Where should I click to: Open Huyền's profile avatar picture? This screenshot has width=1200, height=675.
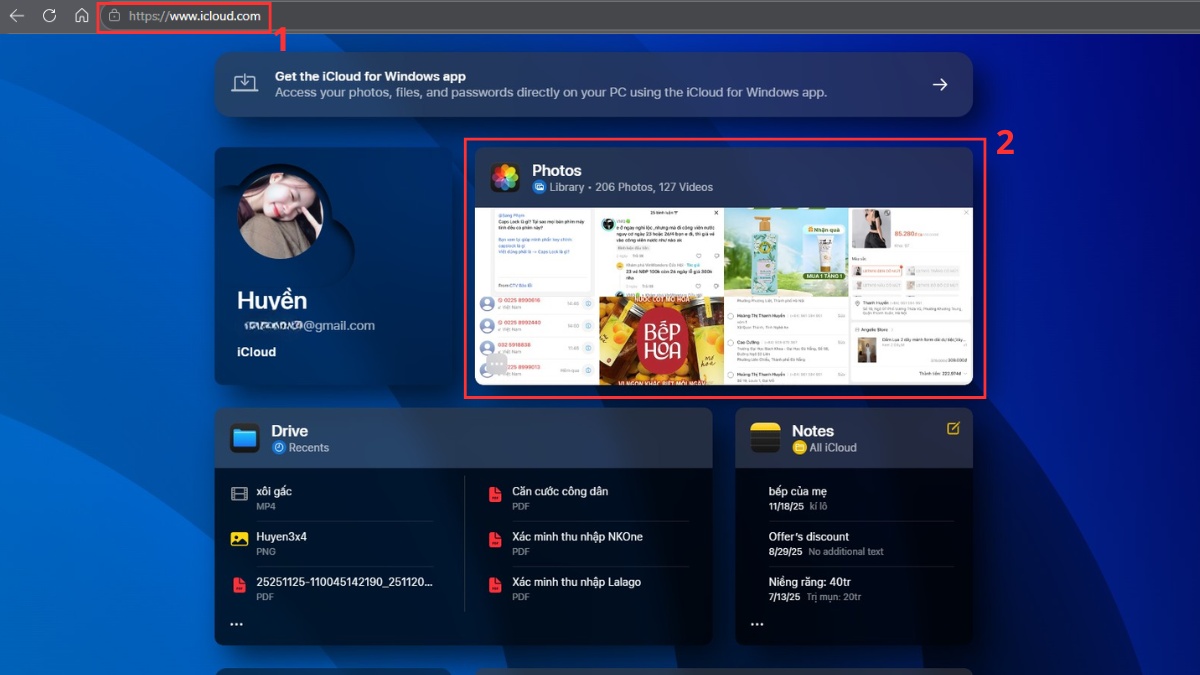click(x=280, y=212)
